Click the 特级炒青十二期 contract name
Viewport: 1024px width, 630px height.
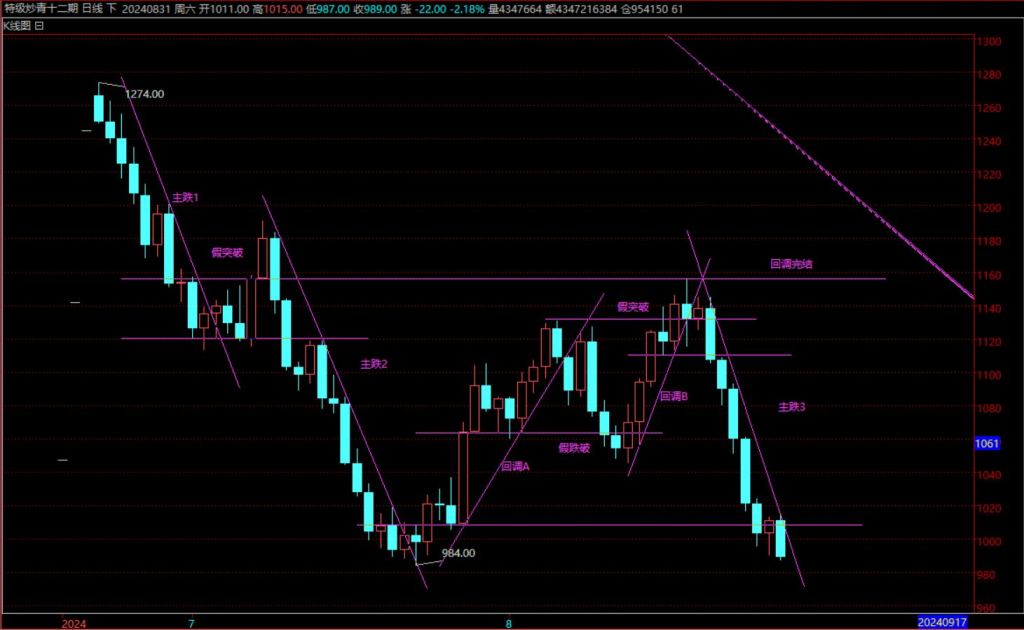[40, 9]
